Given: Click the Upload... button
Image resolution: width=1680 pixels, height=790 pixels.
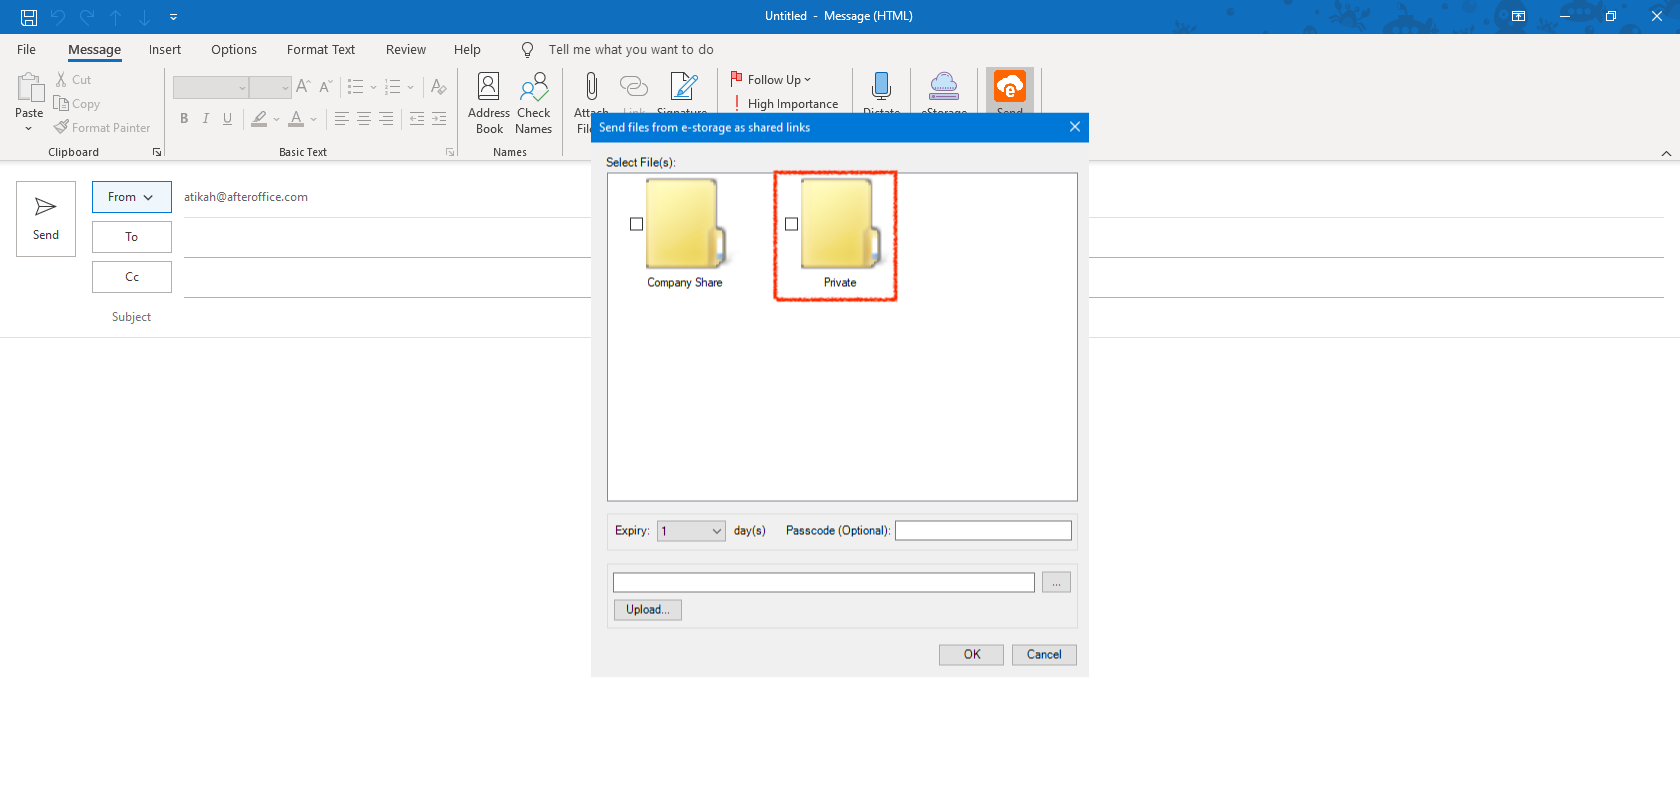Looking at the screenshot, I should click(x=647, y=610).
